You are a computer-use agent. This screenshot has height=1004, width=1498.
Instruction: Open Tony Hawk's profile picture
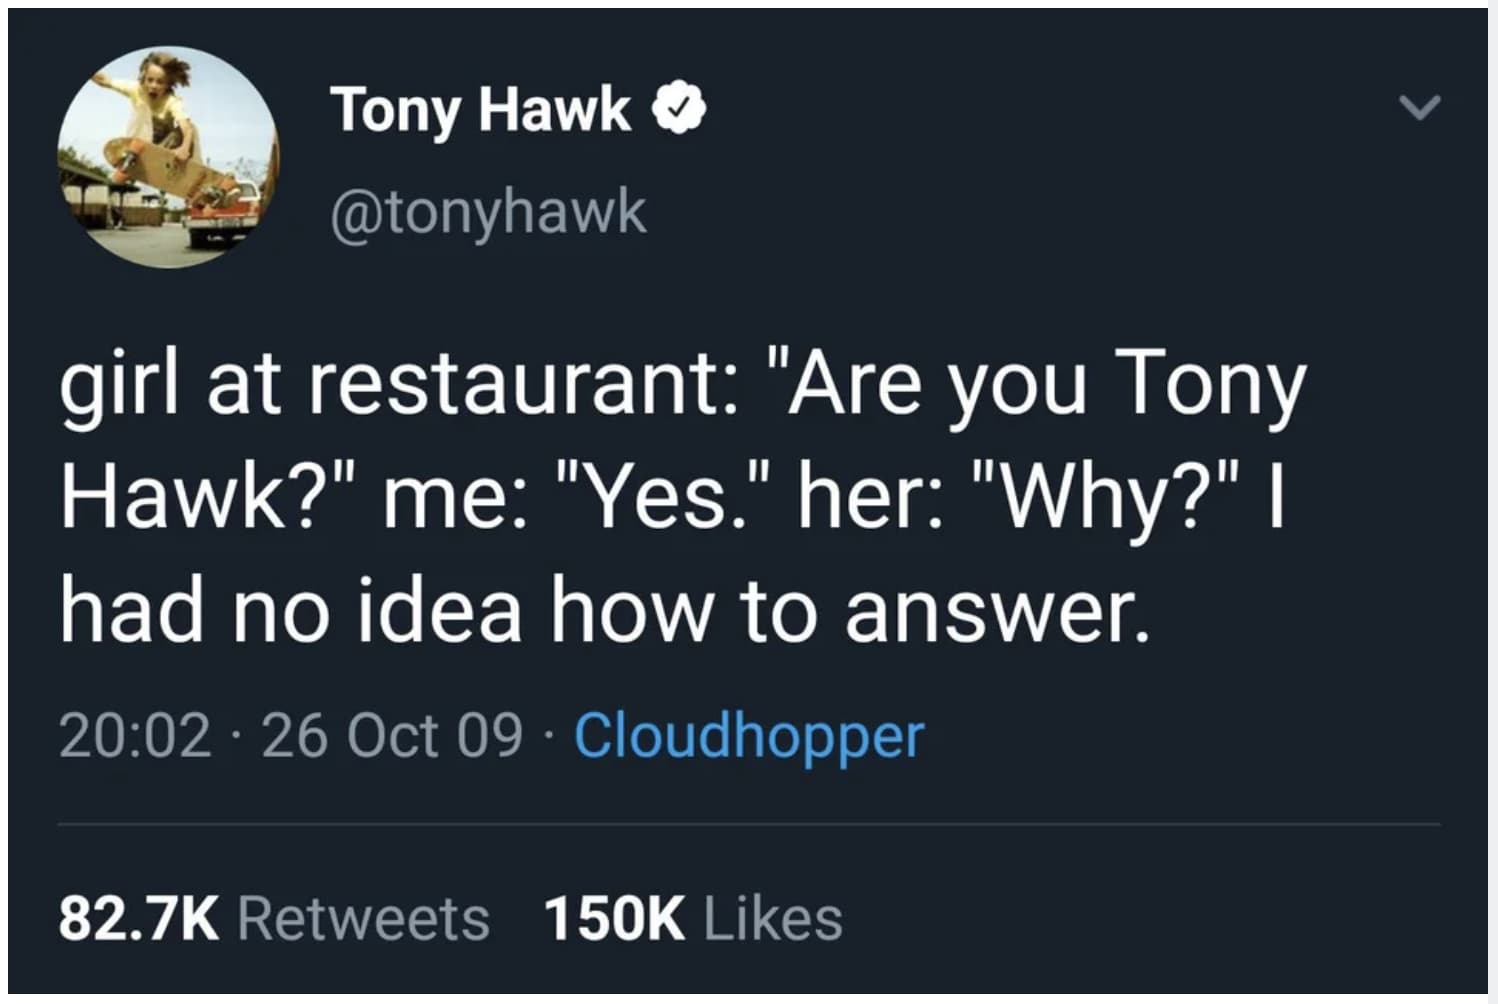click(x=168, y=155)
